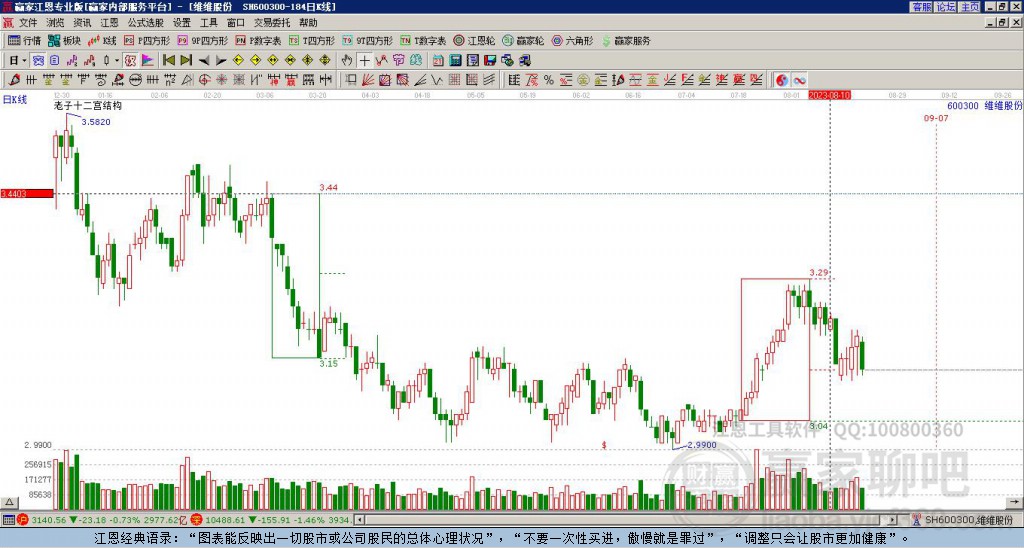Click the 600300 维维股份 stock label
Image resolution: width=1024 pixels, height=548 pixels.
point(985,106)
